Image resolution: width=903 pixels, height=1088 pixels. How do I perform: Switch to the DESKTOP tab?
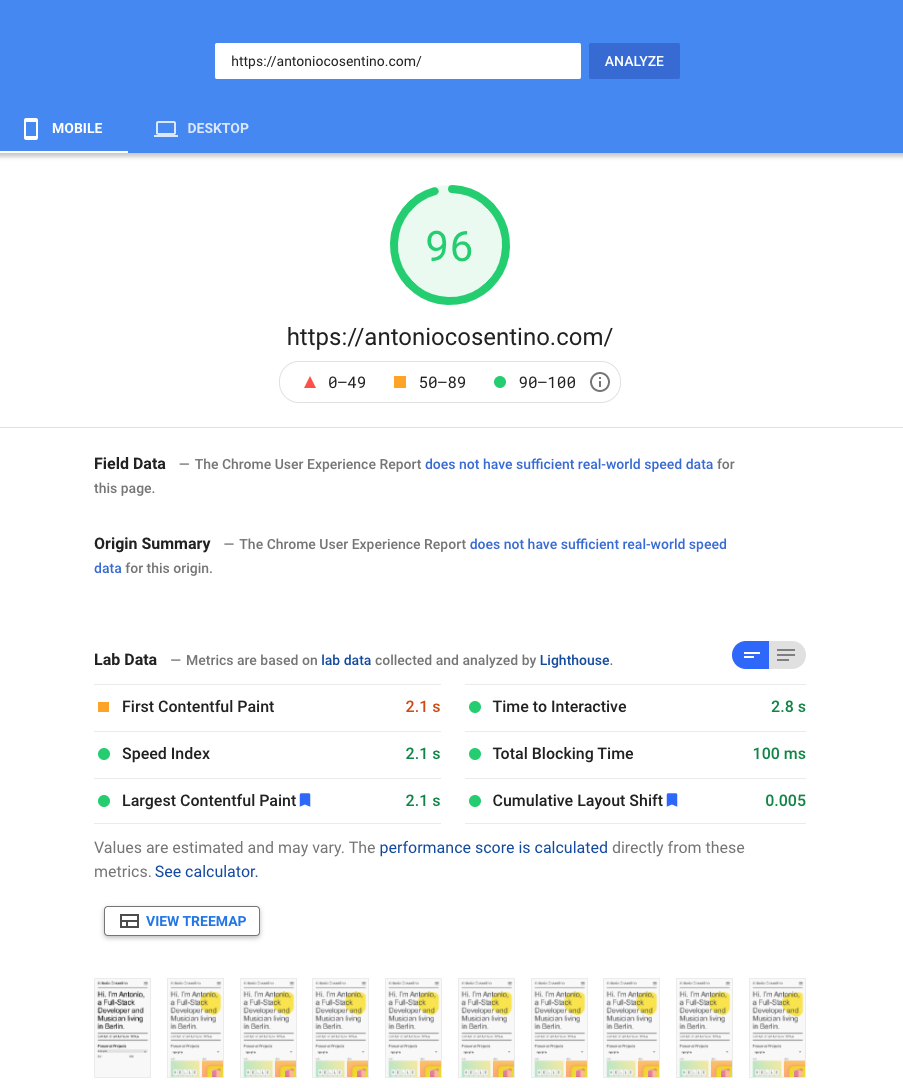(201, 128)
